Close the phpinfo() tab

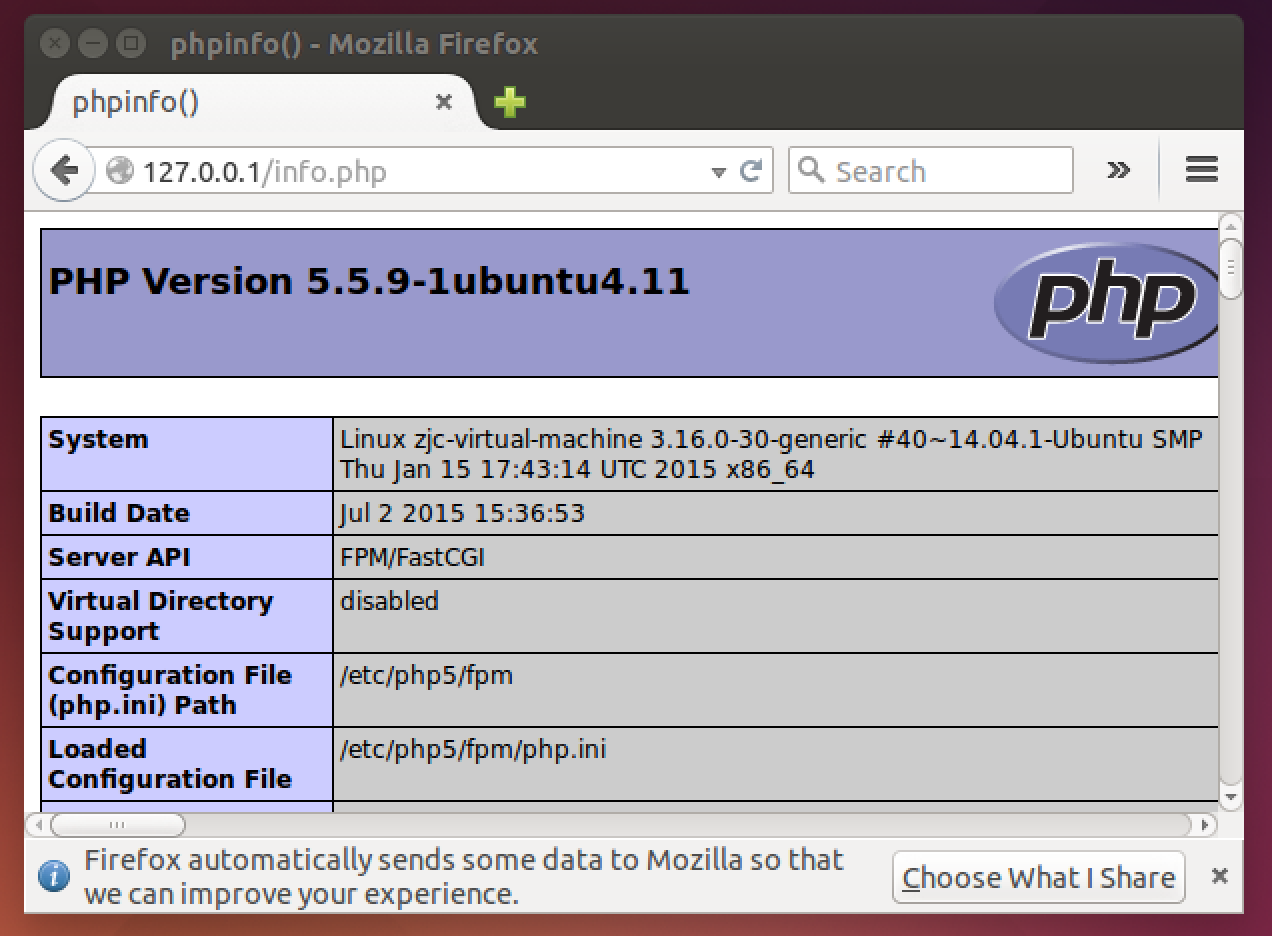pyautogui.click(x=444, y=102)
